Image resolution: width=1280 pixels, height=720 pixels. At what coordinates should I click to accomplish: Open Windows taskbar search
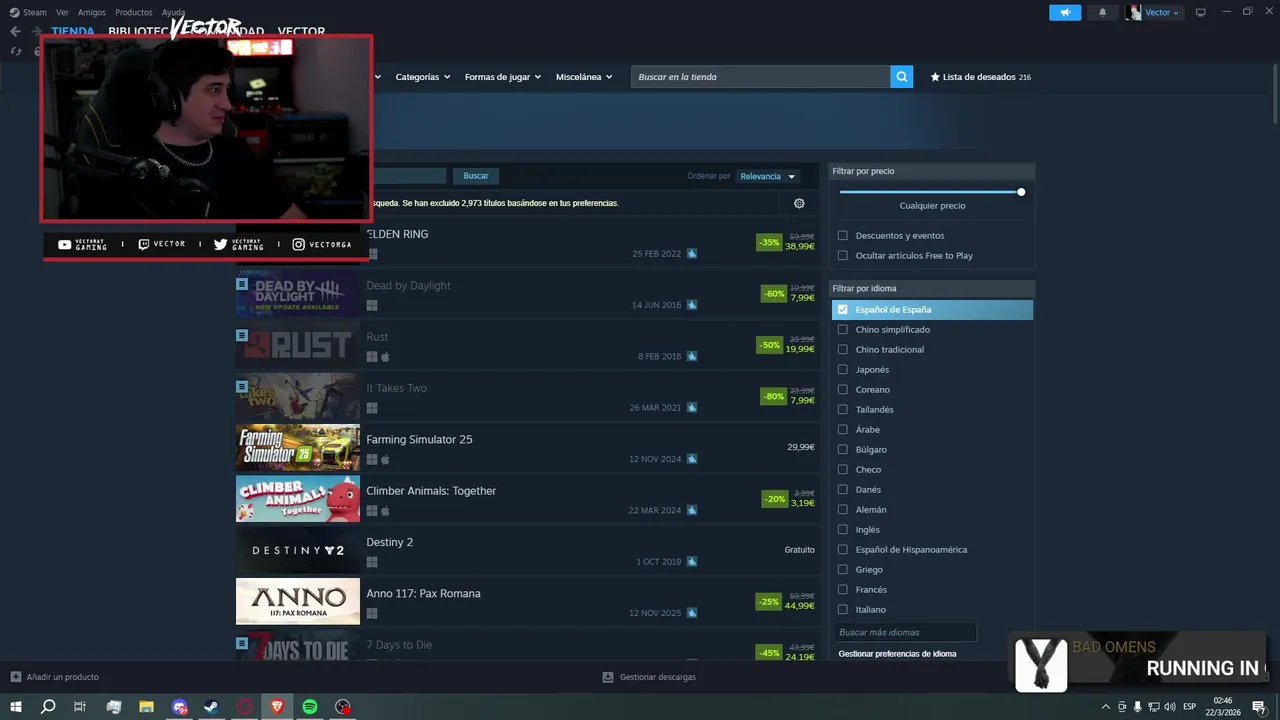tap(48, 707)
